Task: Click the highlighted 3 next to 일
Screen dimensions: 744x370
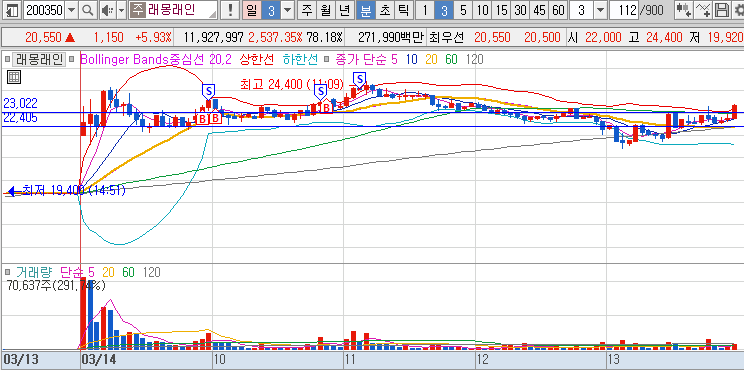Action: 271,10
